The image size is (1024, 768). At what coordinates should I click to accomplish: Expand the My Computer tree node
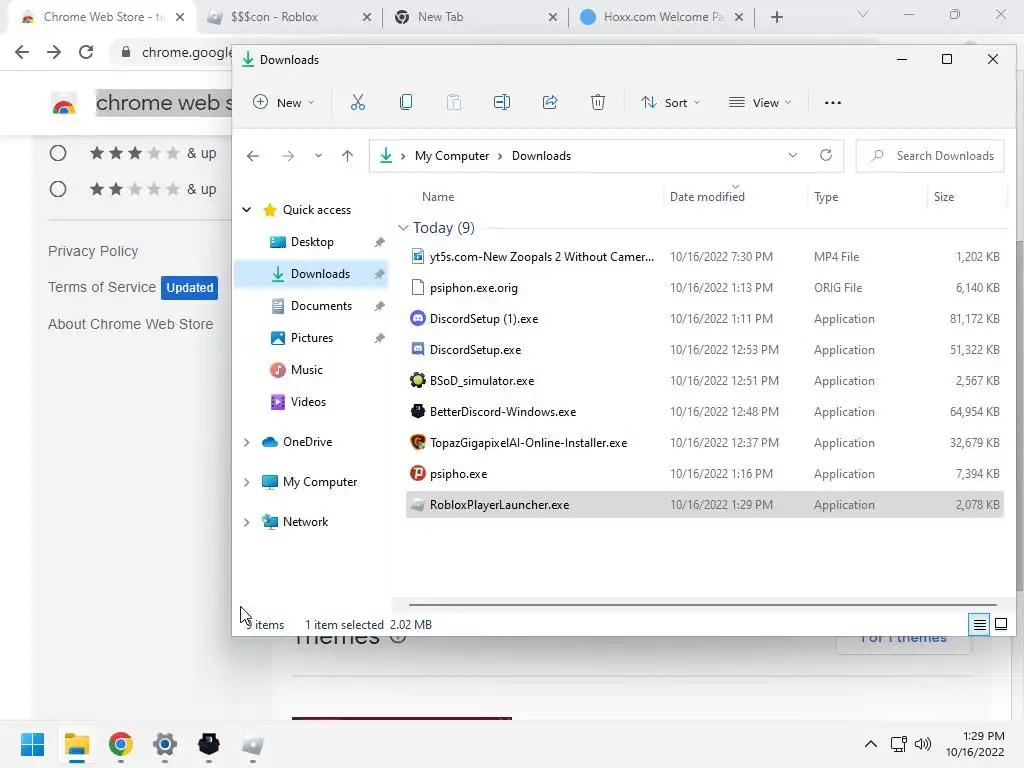pos(246,482)
